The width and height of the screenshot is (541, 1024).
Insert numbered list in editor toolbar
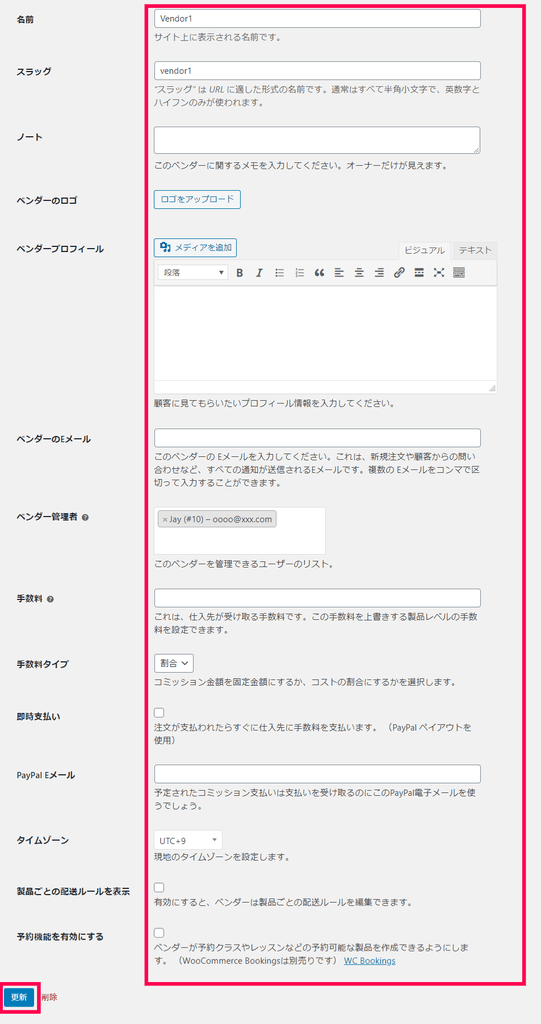(299, 273)
